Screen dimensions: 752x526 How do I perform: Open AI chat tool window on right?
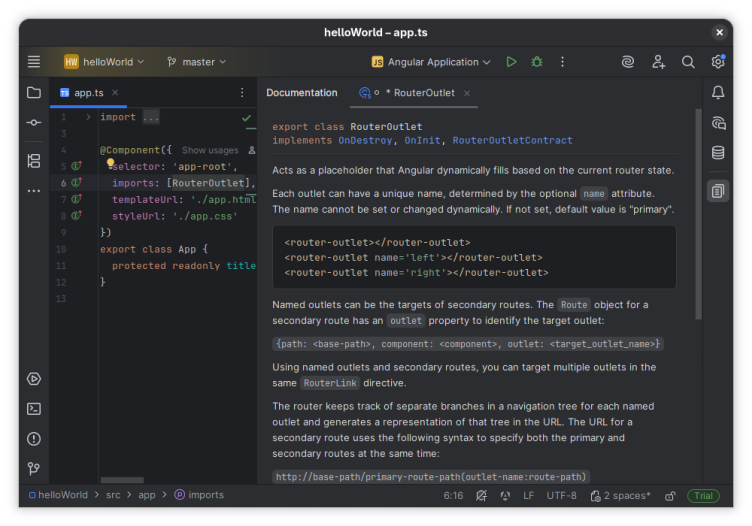[x=718, y=123]
